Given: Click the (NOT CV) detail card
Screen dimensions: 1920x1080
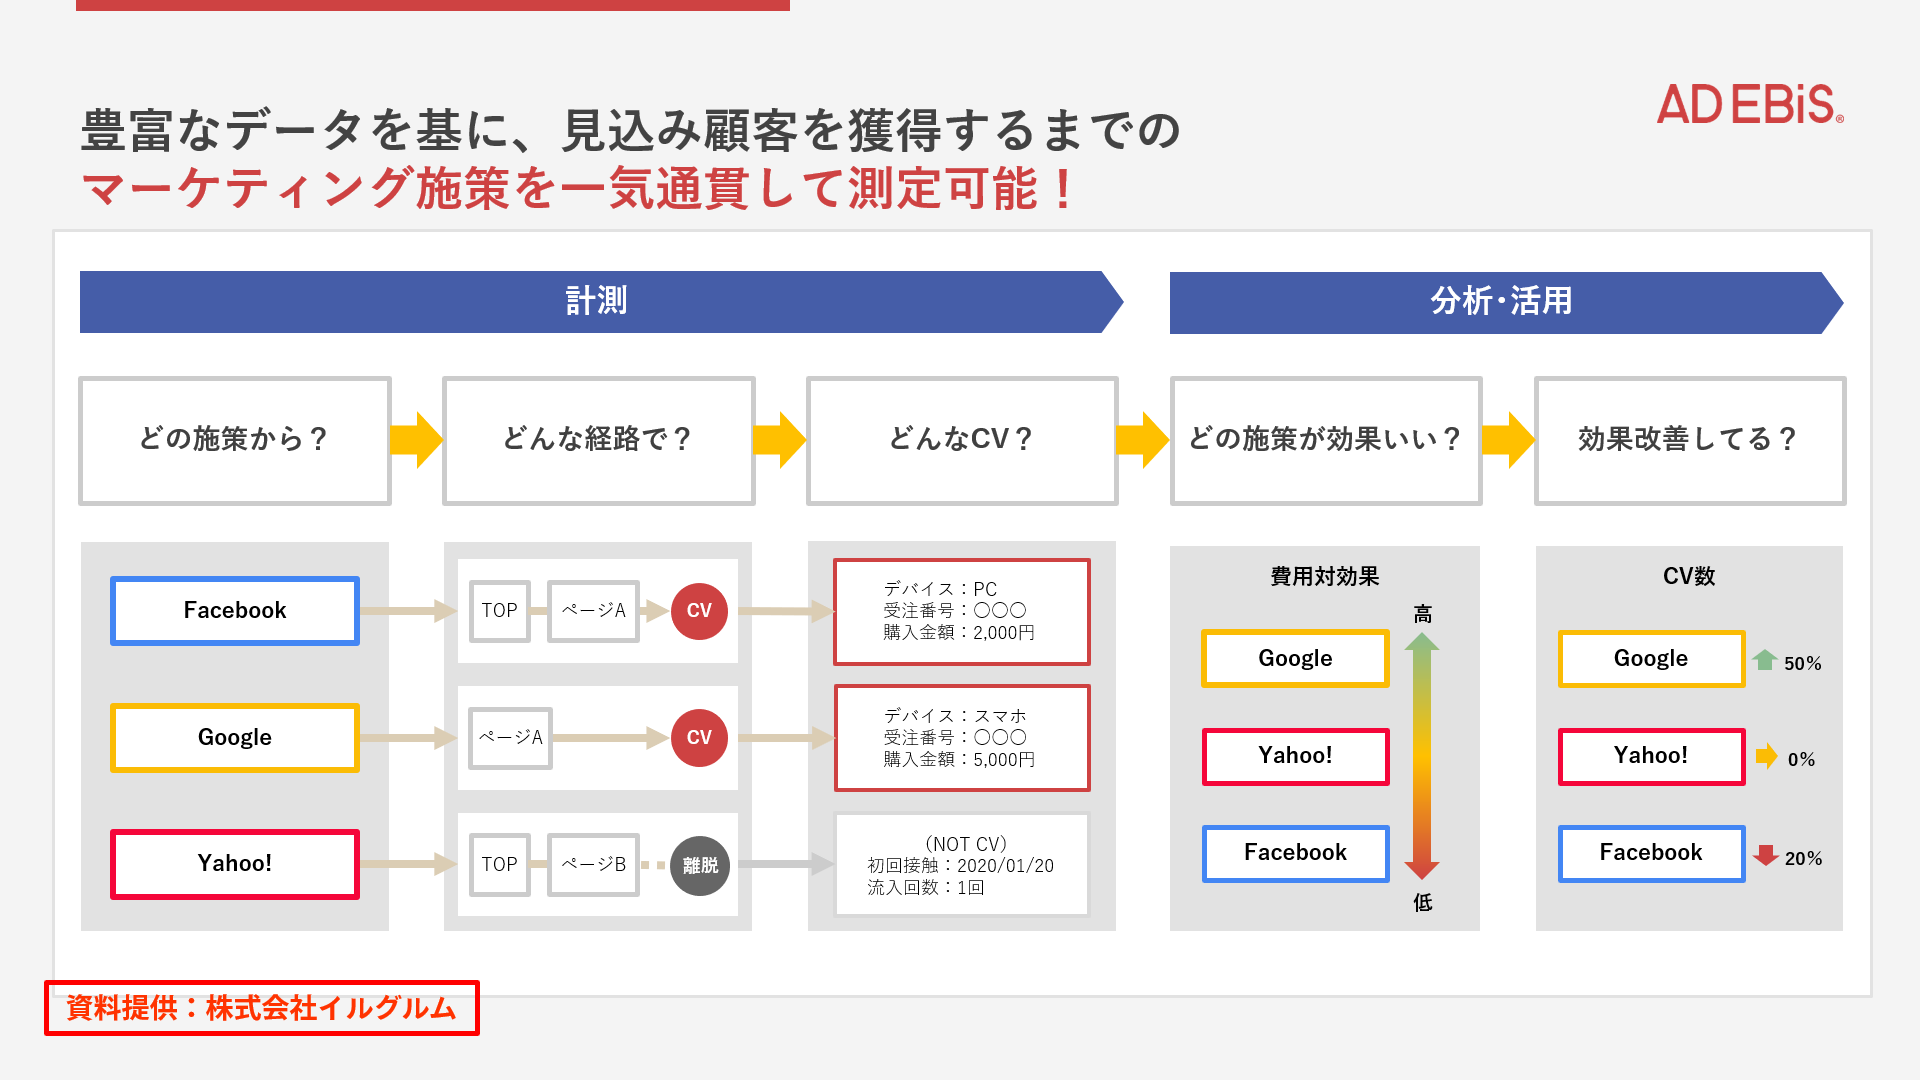Looking at the screenshot, I should pos(962,865).
